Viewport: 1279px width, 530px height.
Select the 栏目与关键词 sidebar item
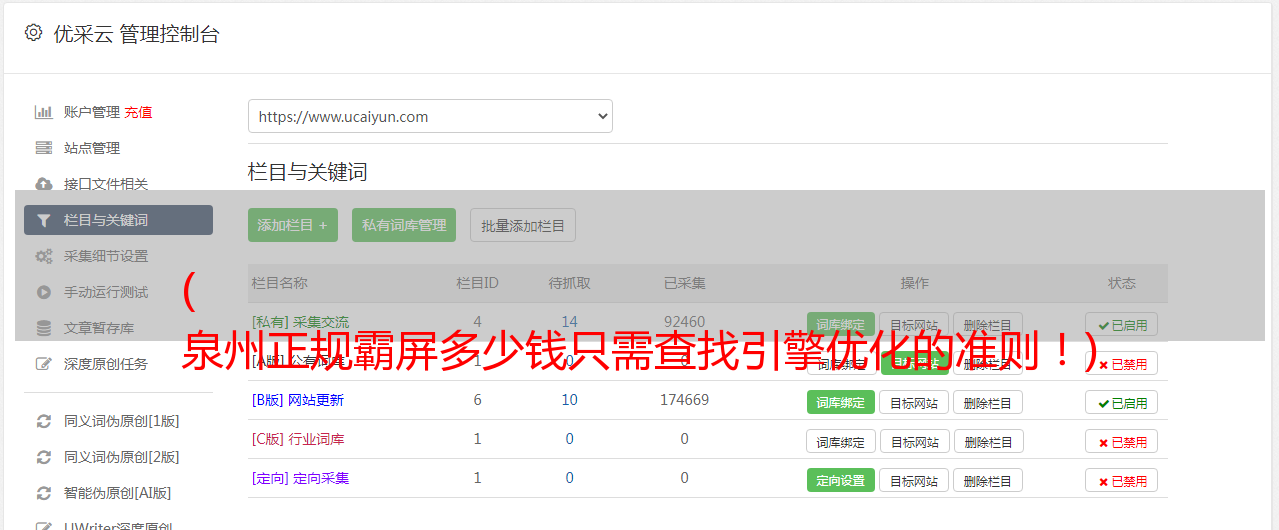[x=118, y=220]
